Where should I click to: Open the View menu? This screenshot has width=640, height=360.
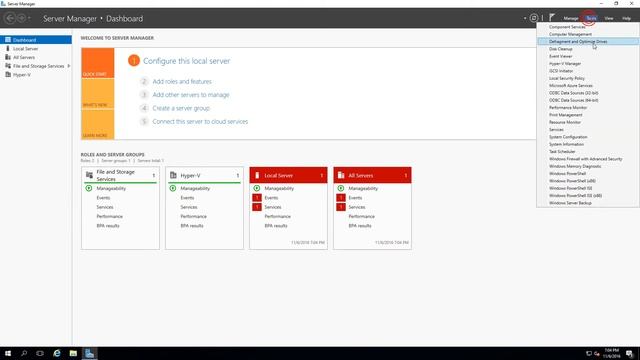[609, 18]
